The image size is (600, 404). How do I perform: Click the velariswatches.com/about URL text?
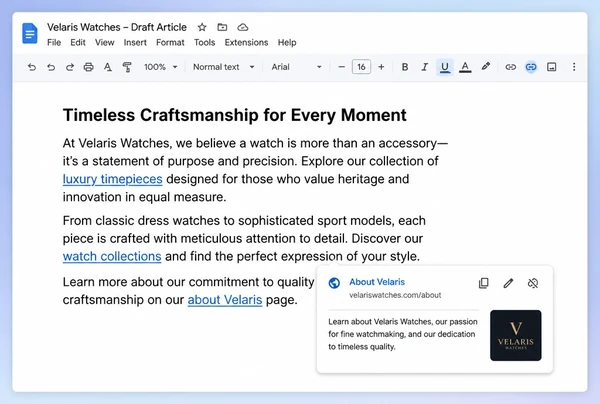395,295
